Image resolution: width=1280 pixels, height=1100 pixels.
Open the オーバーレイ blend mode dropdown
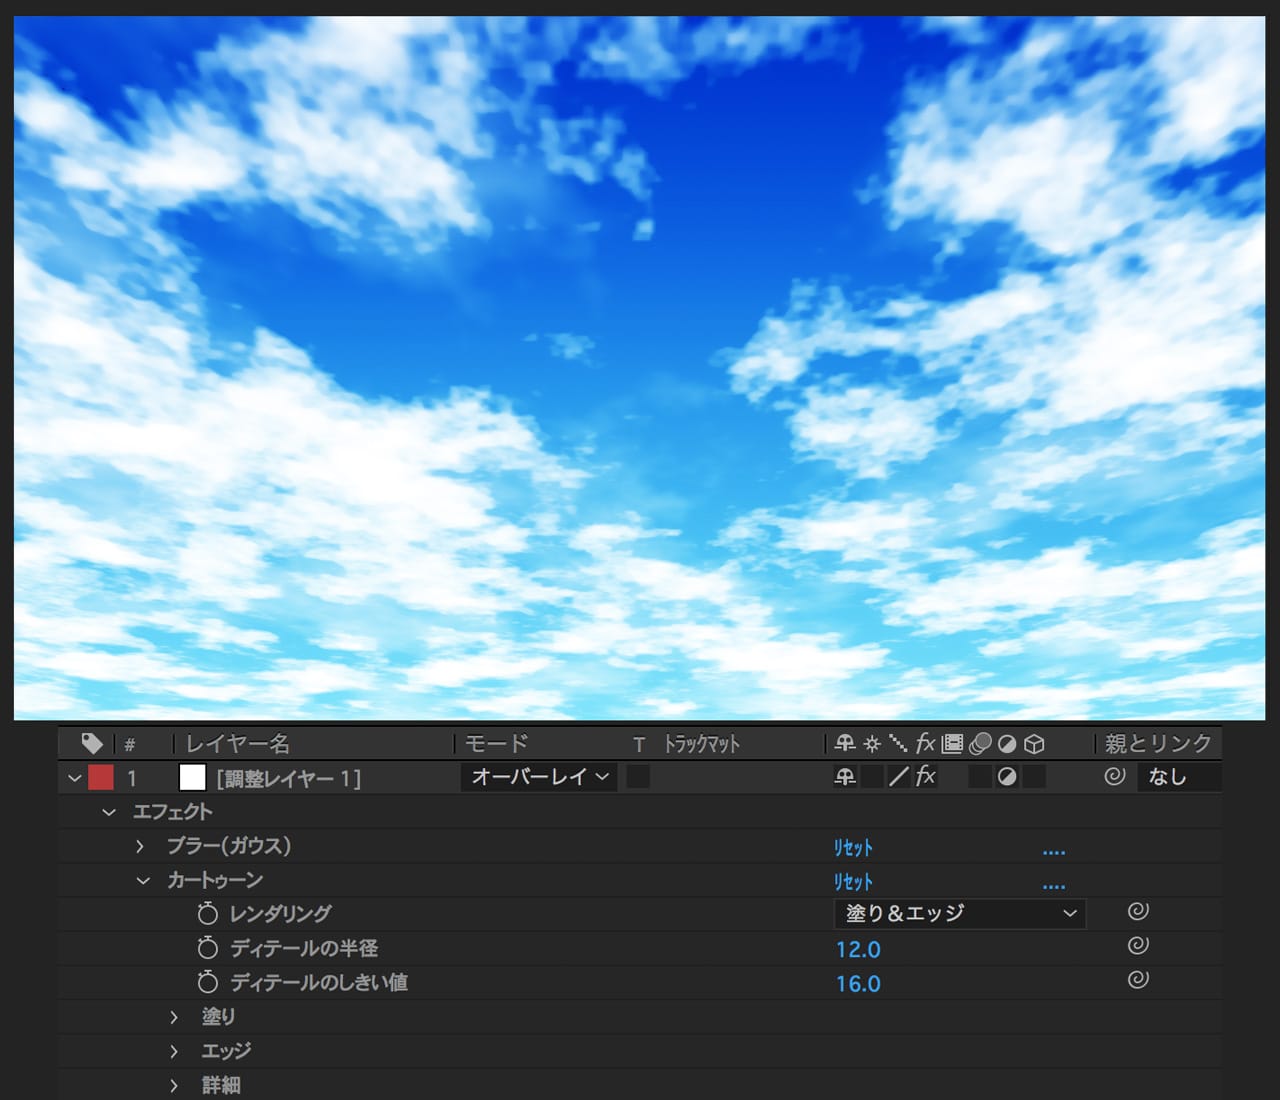(539, 777)
